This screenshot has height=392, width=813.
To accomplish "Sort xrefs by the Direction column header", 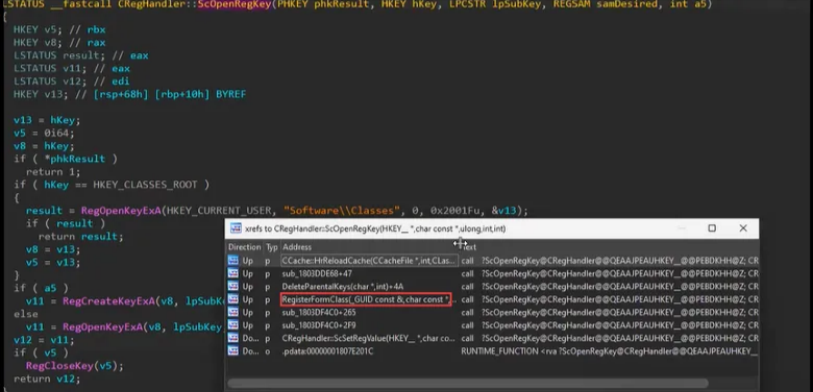I will click(244, 247).
